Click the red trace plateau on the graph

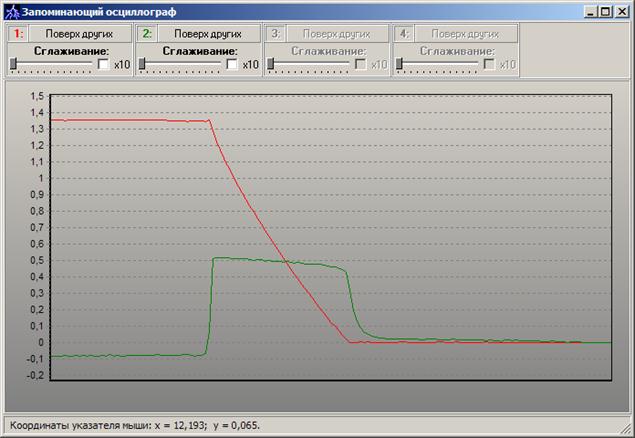tap(130, 120)
